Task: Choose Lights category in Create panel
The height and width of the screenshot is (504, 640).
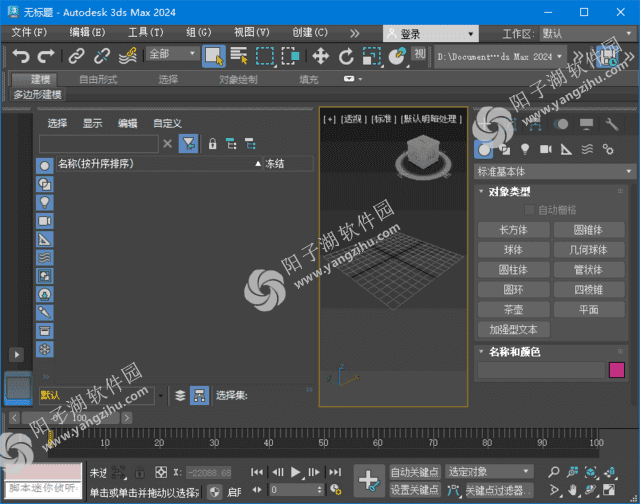Action: pos(525,150)
